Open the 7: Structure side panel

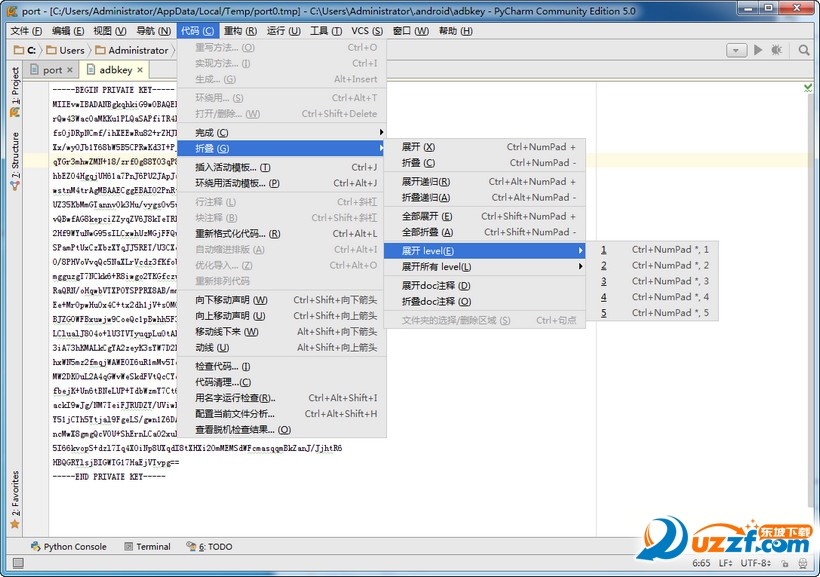(x=15, y=161)
